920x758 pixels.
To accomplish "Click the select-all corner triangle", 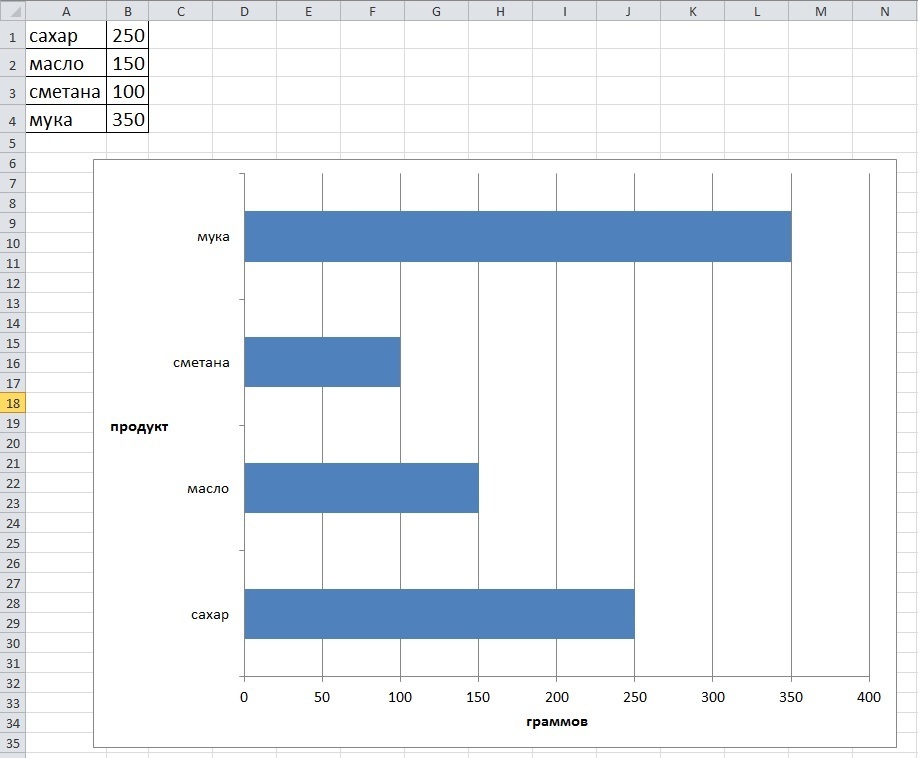I will point(12,11).
